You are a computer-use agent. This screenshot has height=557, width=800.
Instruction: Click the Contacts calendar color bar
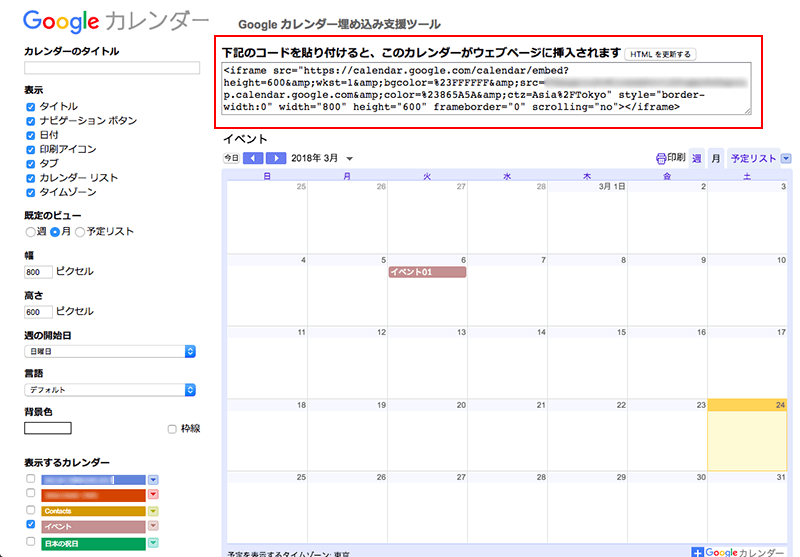click(93, 511)
